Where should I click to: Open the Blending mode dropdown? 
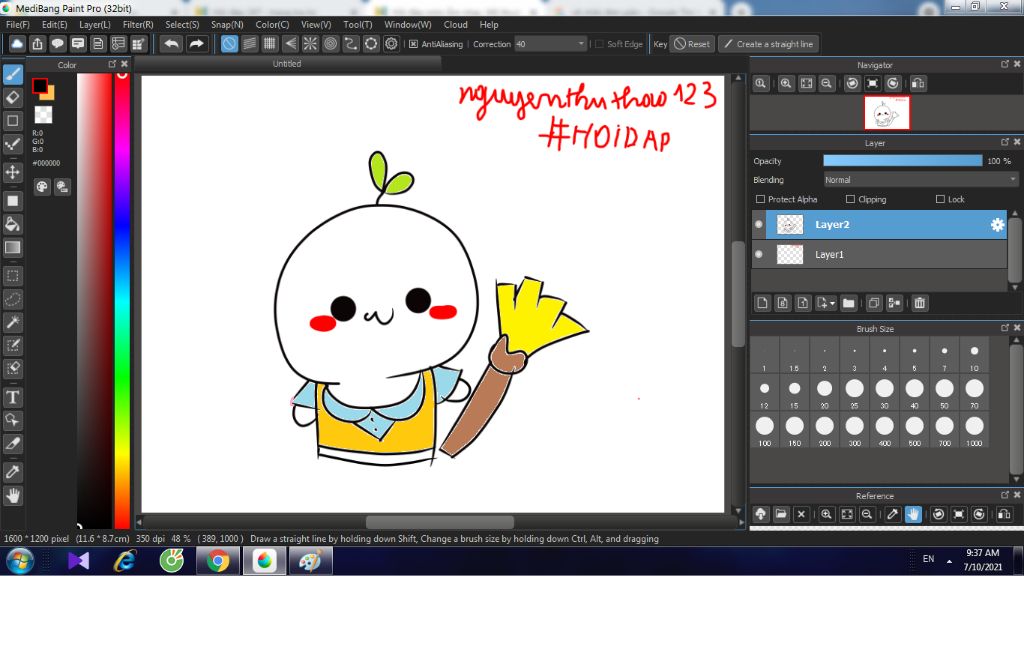(x=921, y=180)
